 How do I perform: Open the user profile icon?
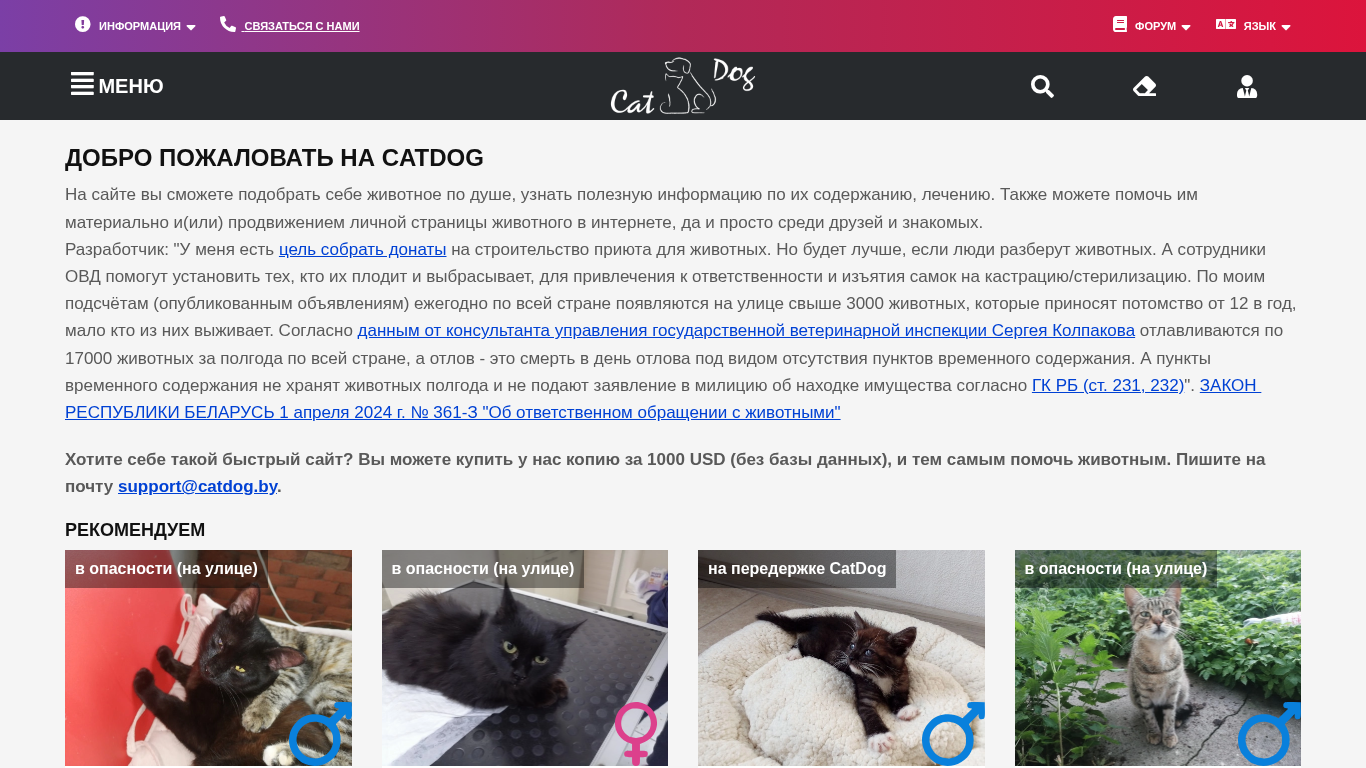1247,87
